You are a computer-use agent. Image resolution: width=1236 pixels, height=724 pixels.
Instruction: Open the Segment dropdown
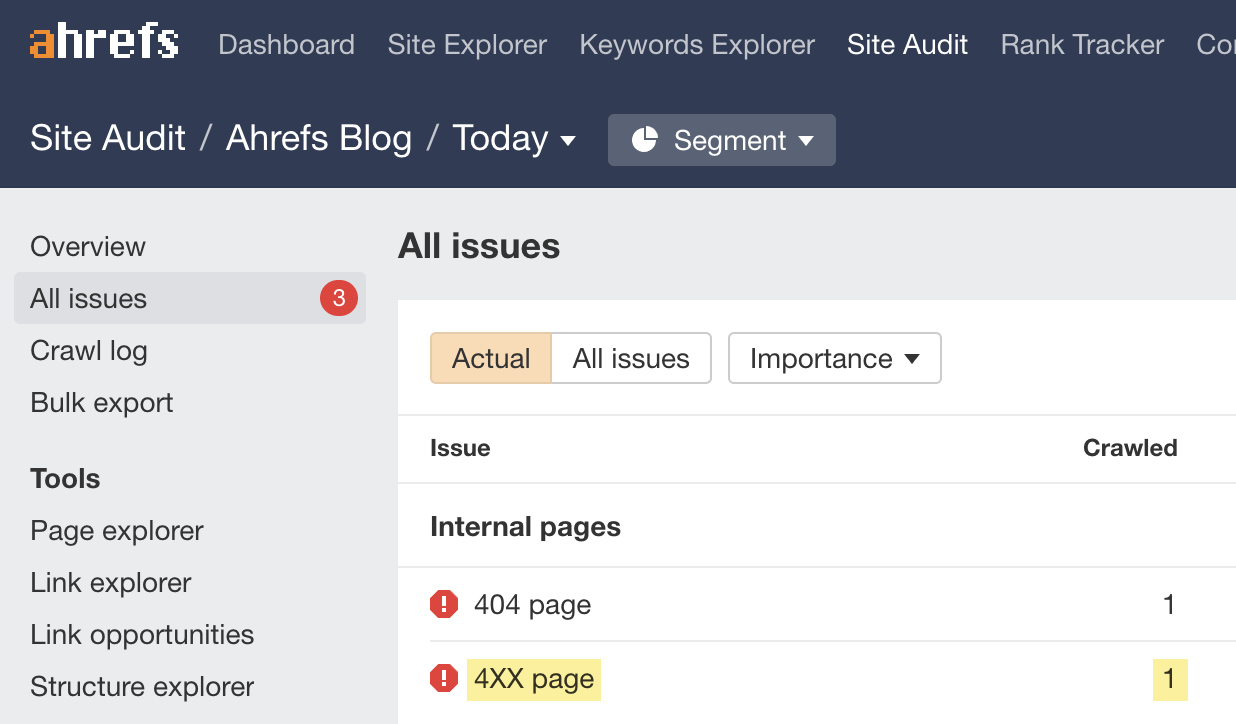point(721,140)
